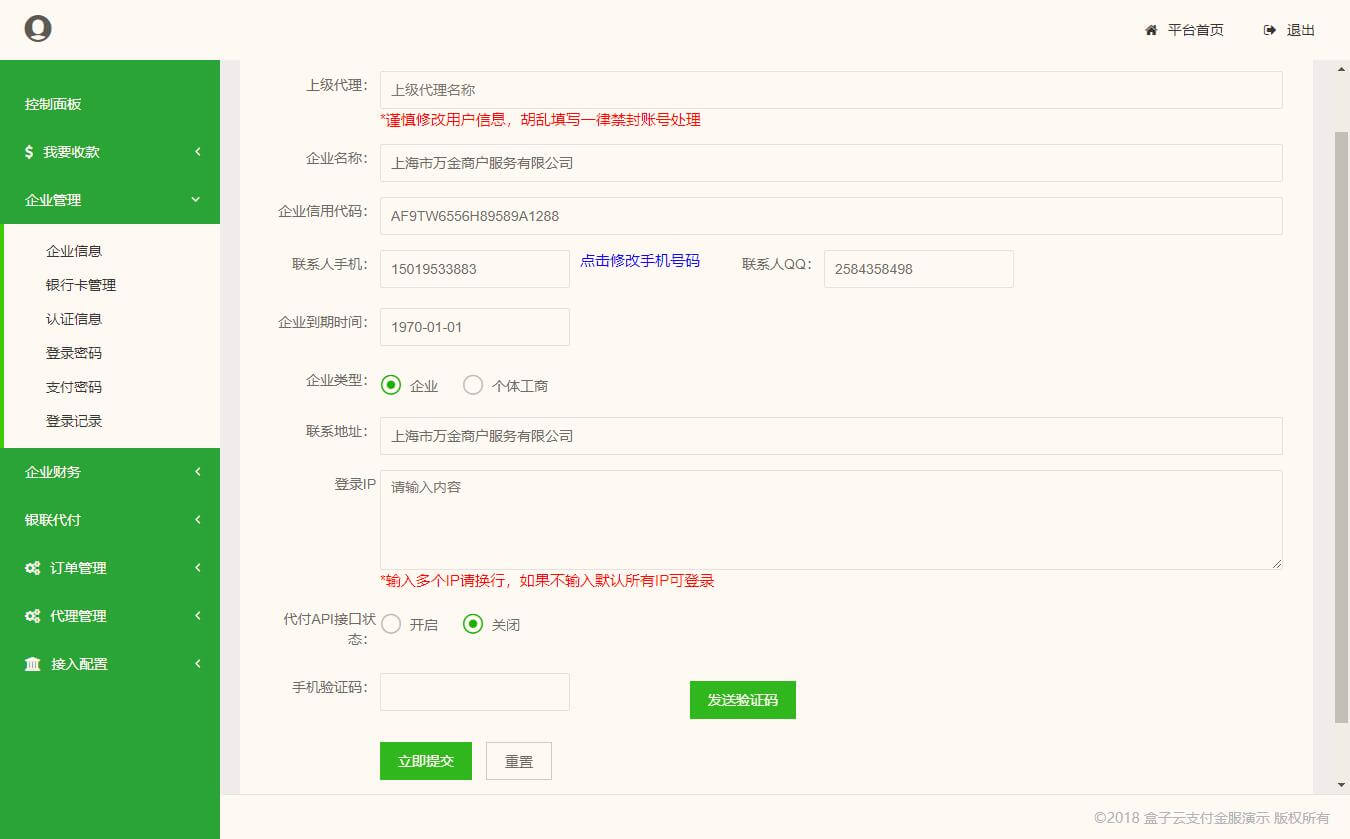This screenshot has width=1350, height=839.
Task: Open 银行卡管理 in the sidebar
Action: [81, 285]
